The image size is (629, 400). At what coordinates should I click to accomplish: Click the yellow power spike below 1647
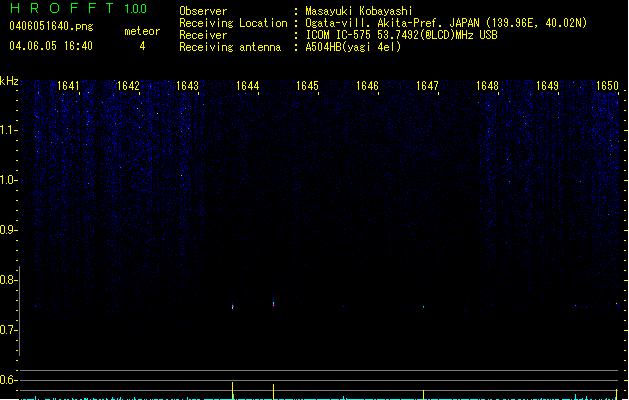point(423,395)
